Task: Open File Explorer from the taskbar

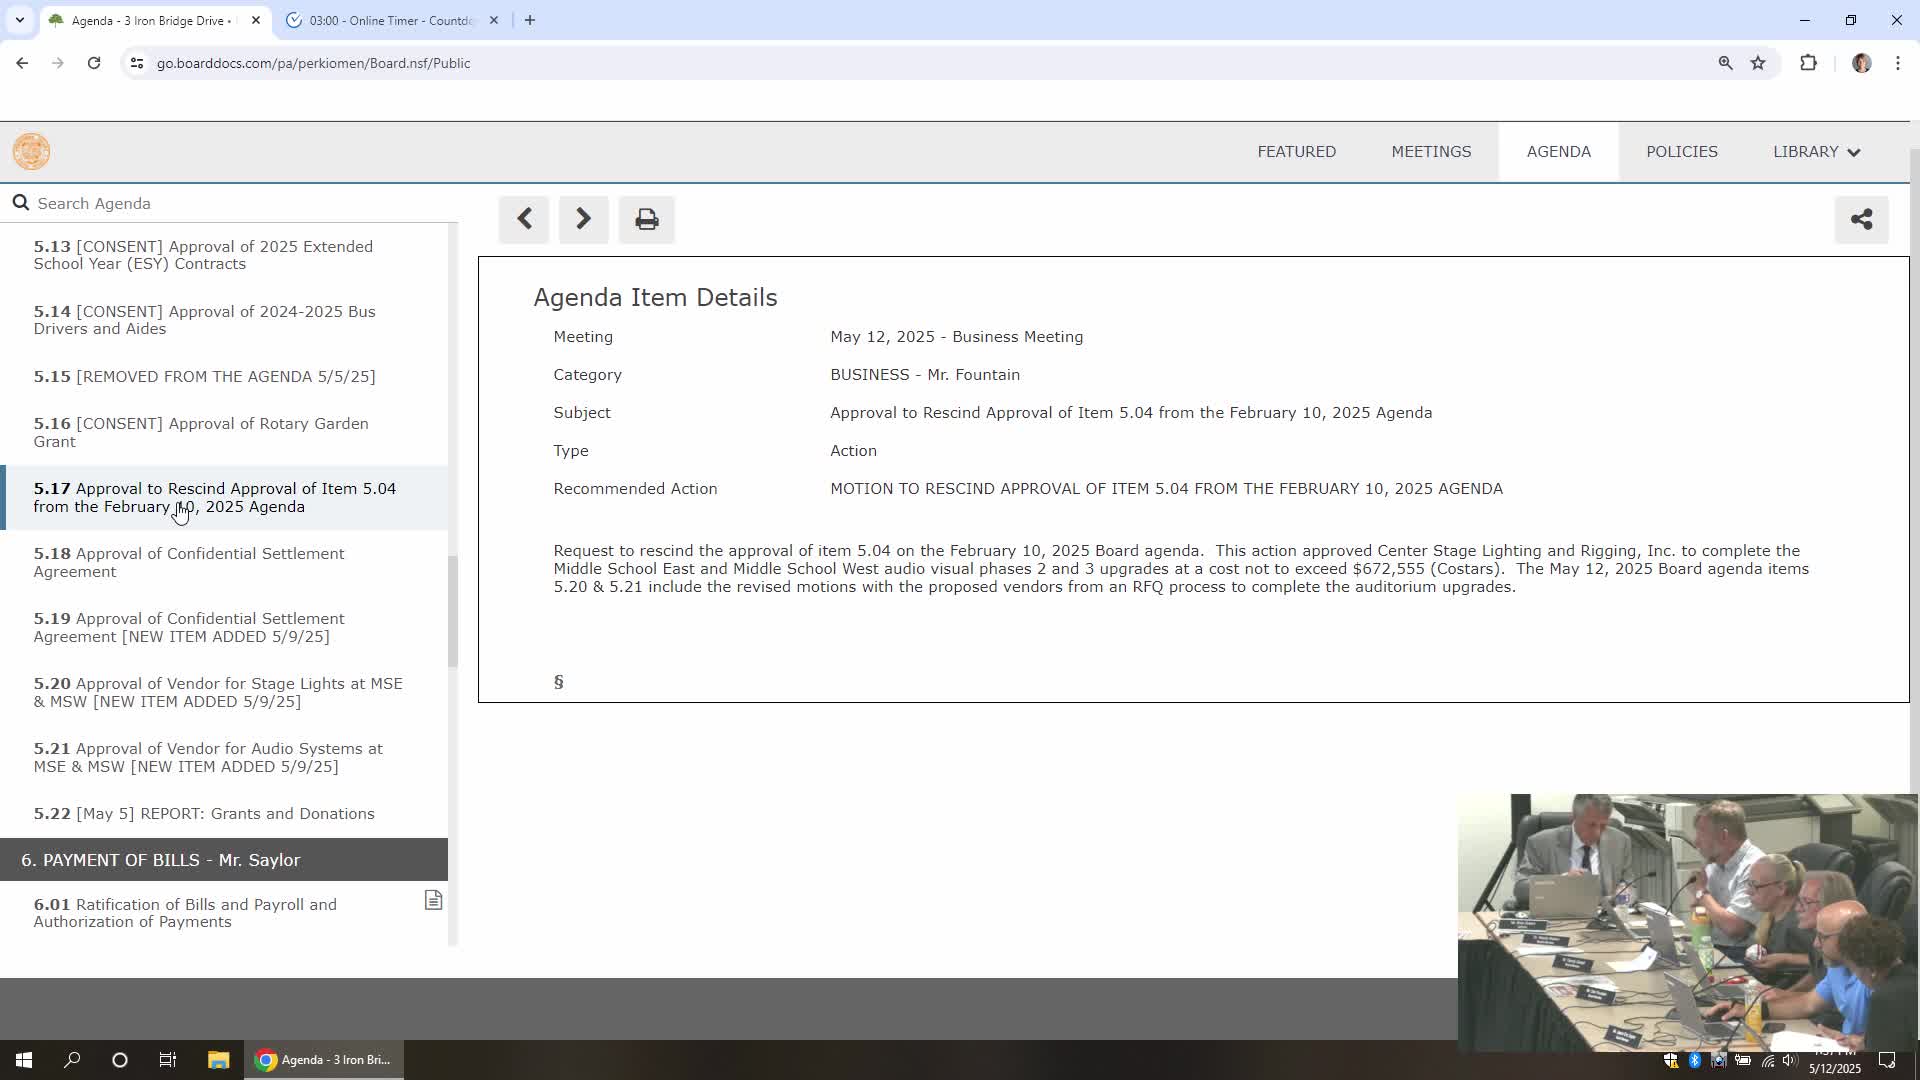Action: pos(218,1060)
